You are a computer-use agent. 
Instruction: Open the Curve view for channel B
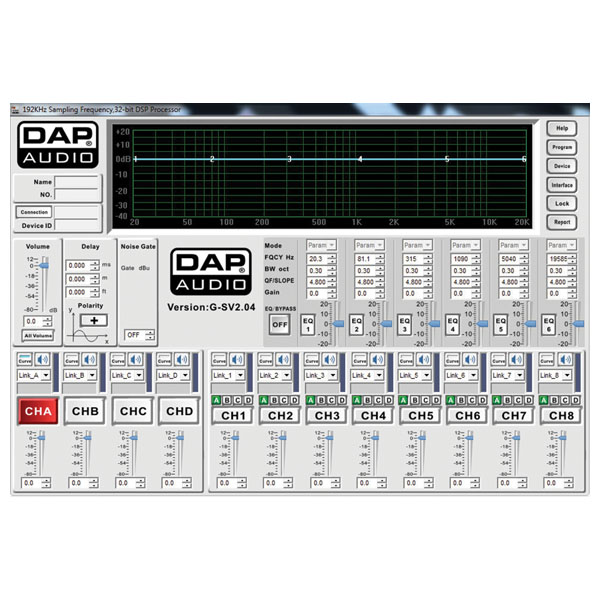click(x=72, y=359)
